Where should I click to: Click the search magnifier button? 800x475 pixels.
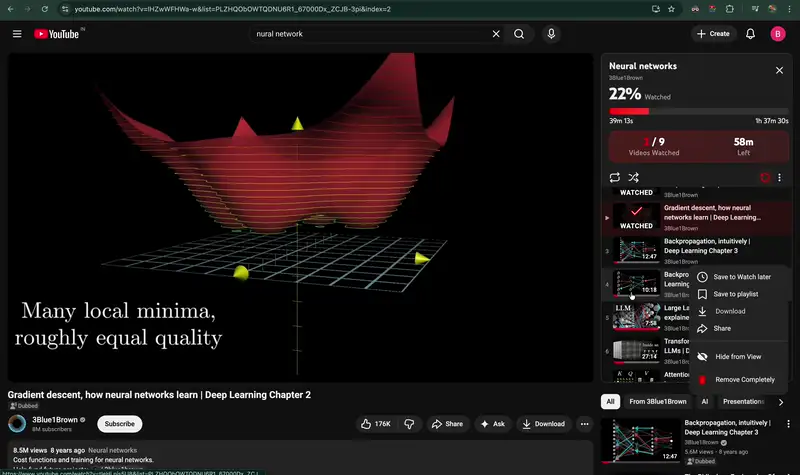point(519,34)
